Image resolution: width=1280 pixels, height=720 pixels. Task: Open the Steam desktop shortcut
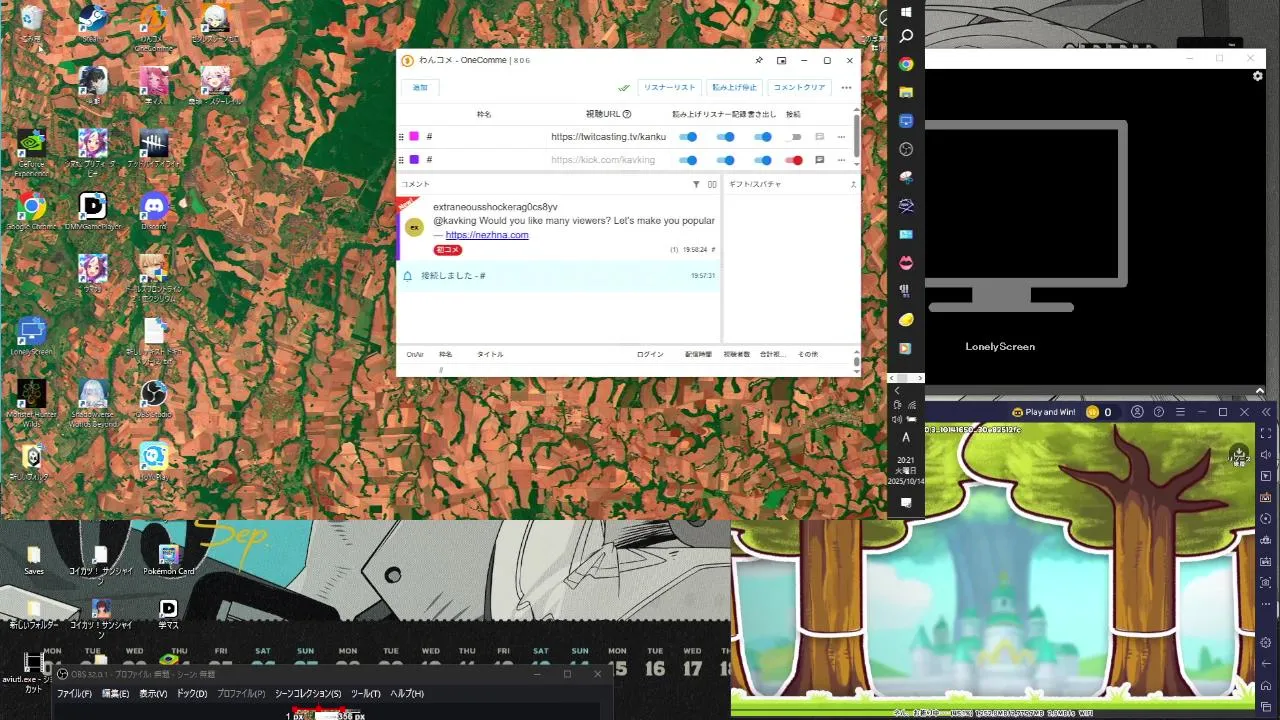[x=93, y=21]
